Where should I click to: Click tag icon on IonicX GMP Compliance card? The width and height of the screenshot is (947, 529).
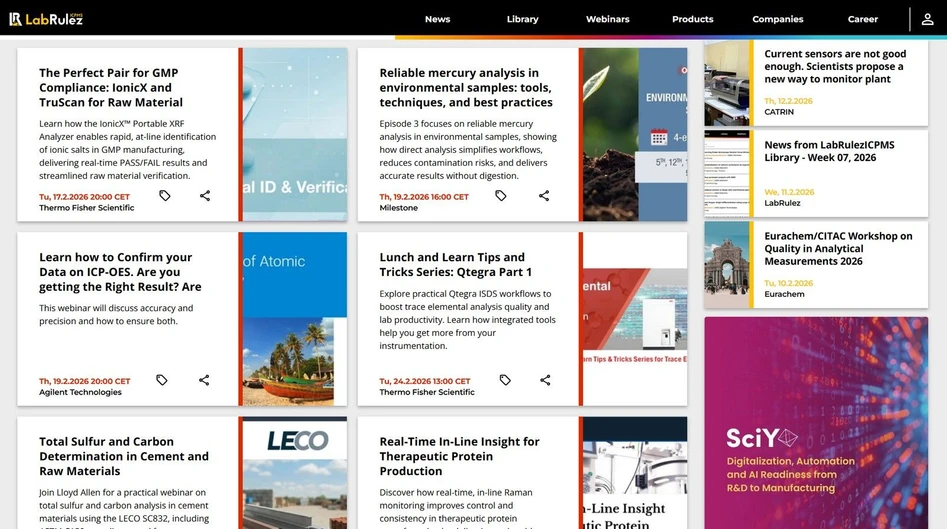pyautogui.click(x=165, y=196)
